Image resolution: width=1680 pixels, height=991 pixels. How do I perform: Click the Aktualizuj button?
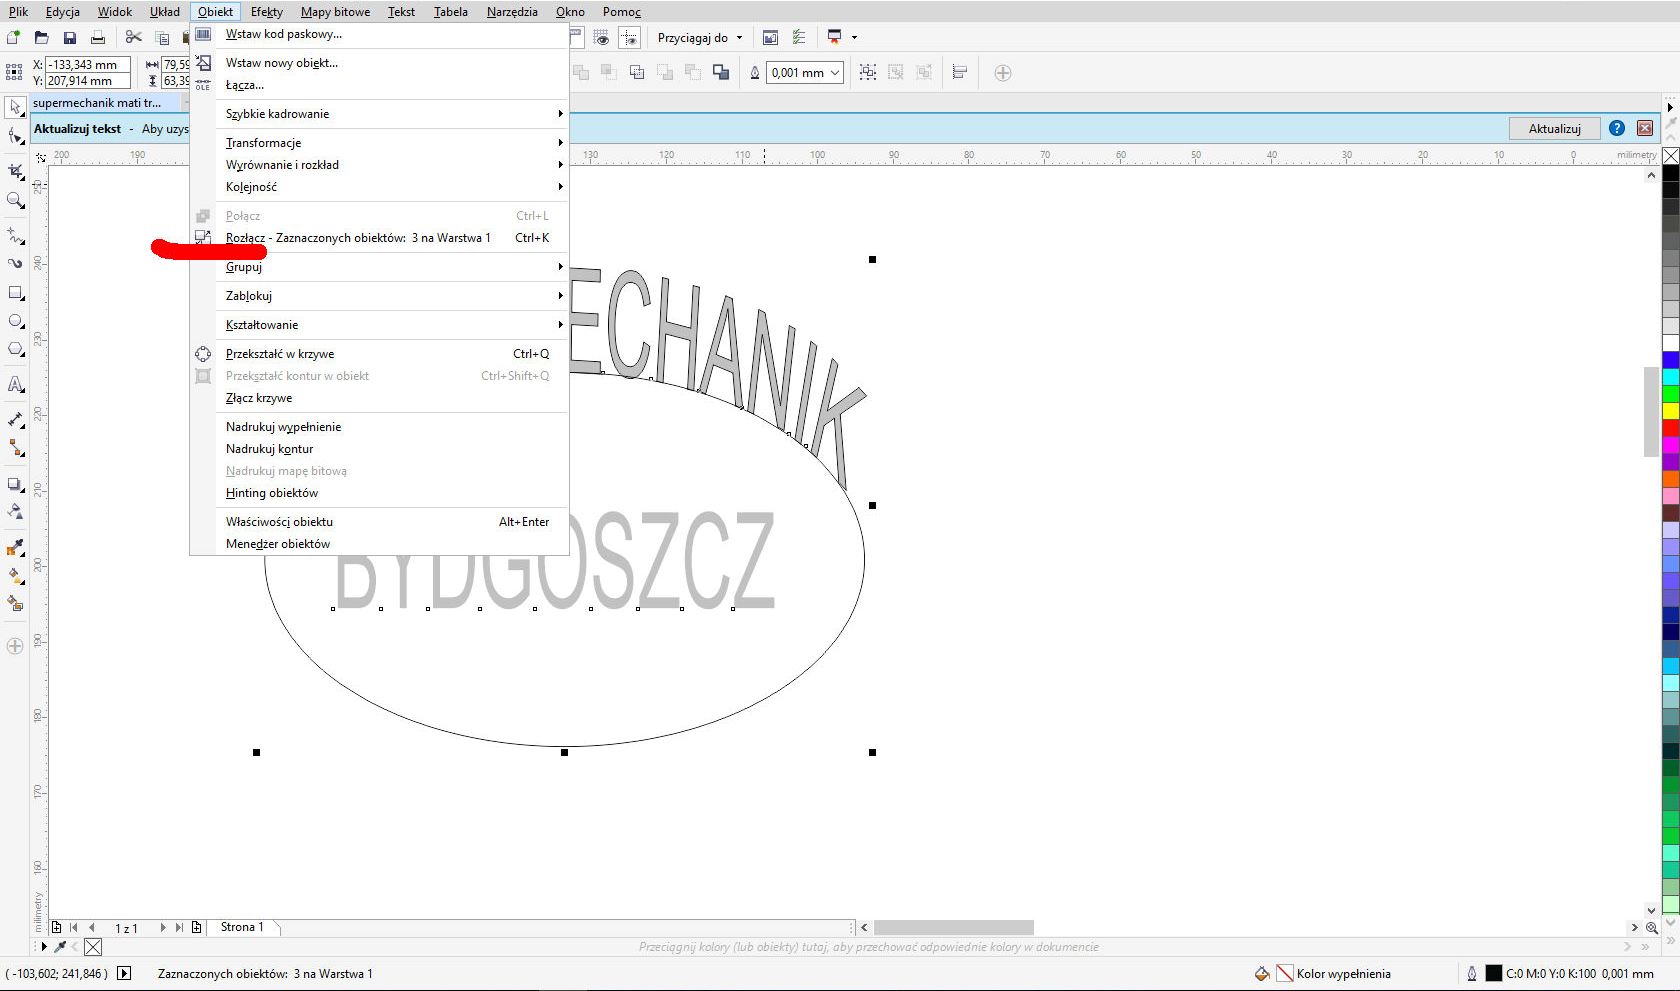[x=1554, y=128]
